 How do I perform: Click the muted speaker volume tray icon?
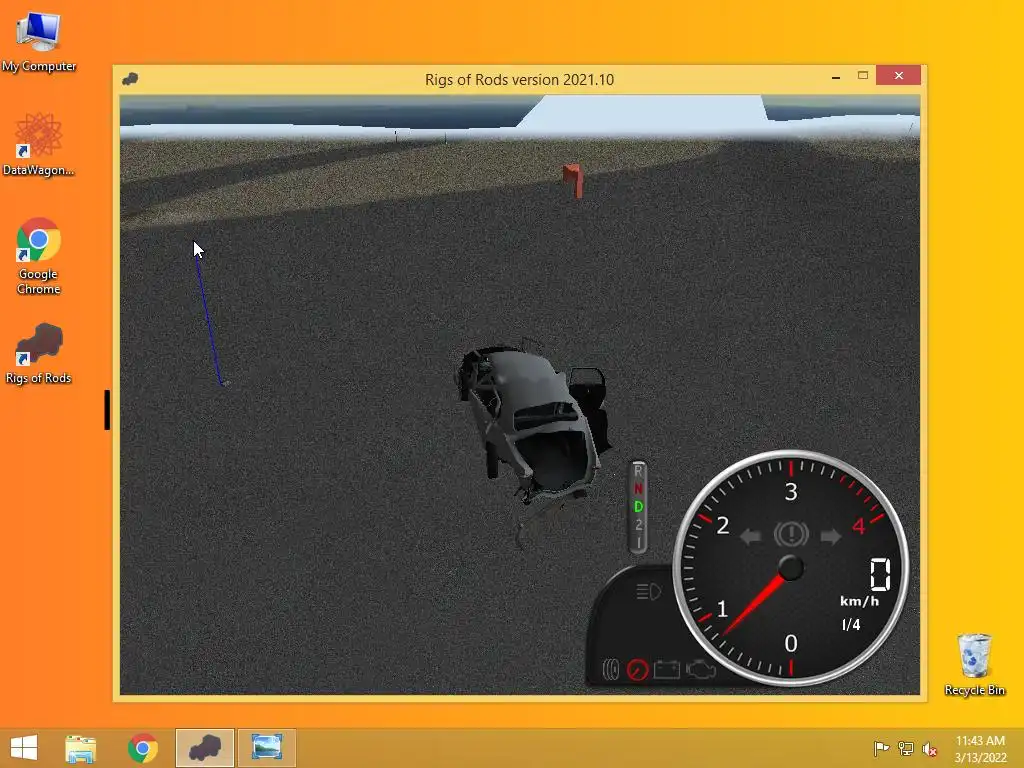(x=930, y=749)
